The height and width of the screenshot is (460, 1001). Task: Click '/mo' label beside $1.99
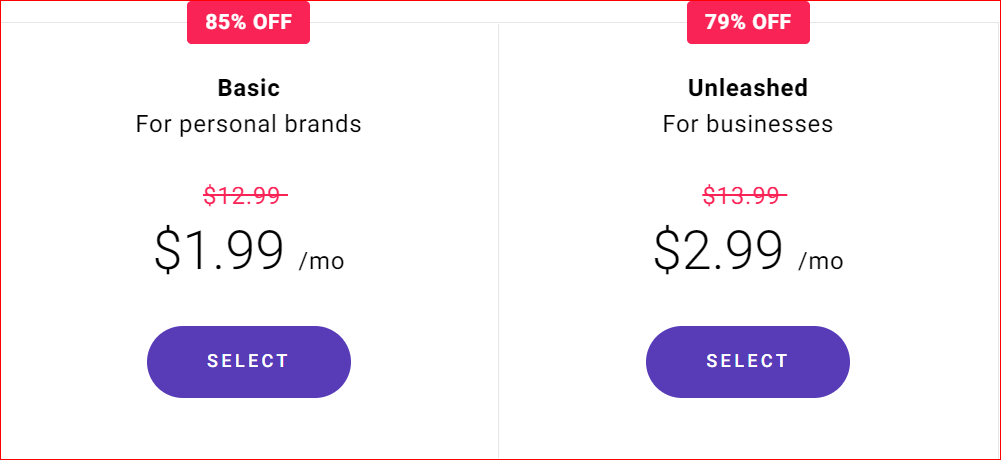pyautogui.click(x=321, y=262)
